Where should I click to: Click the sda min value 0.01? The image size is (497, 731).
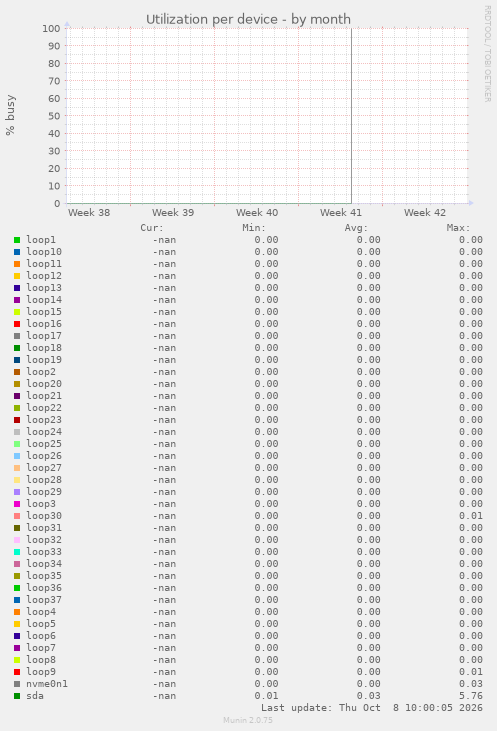click(266, 696)
